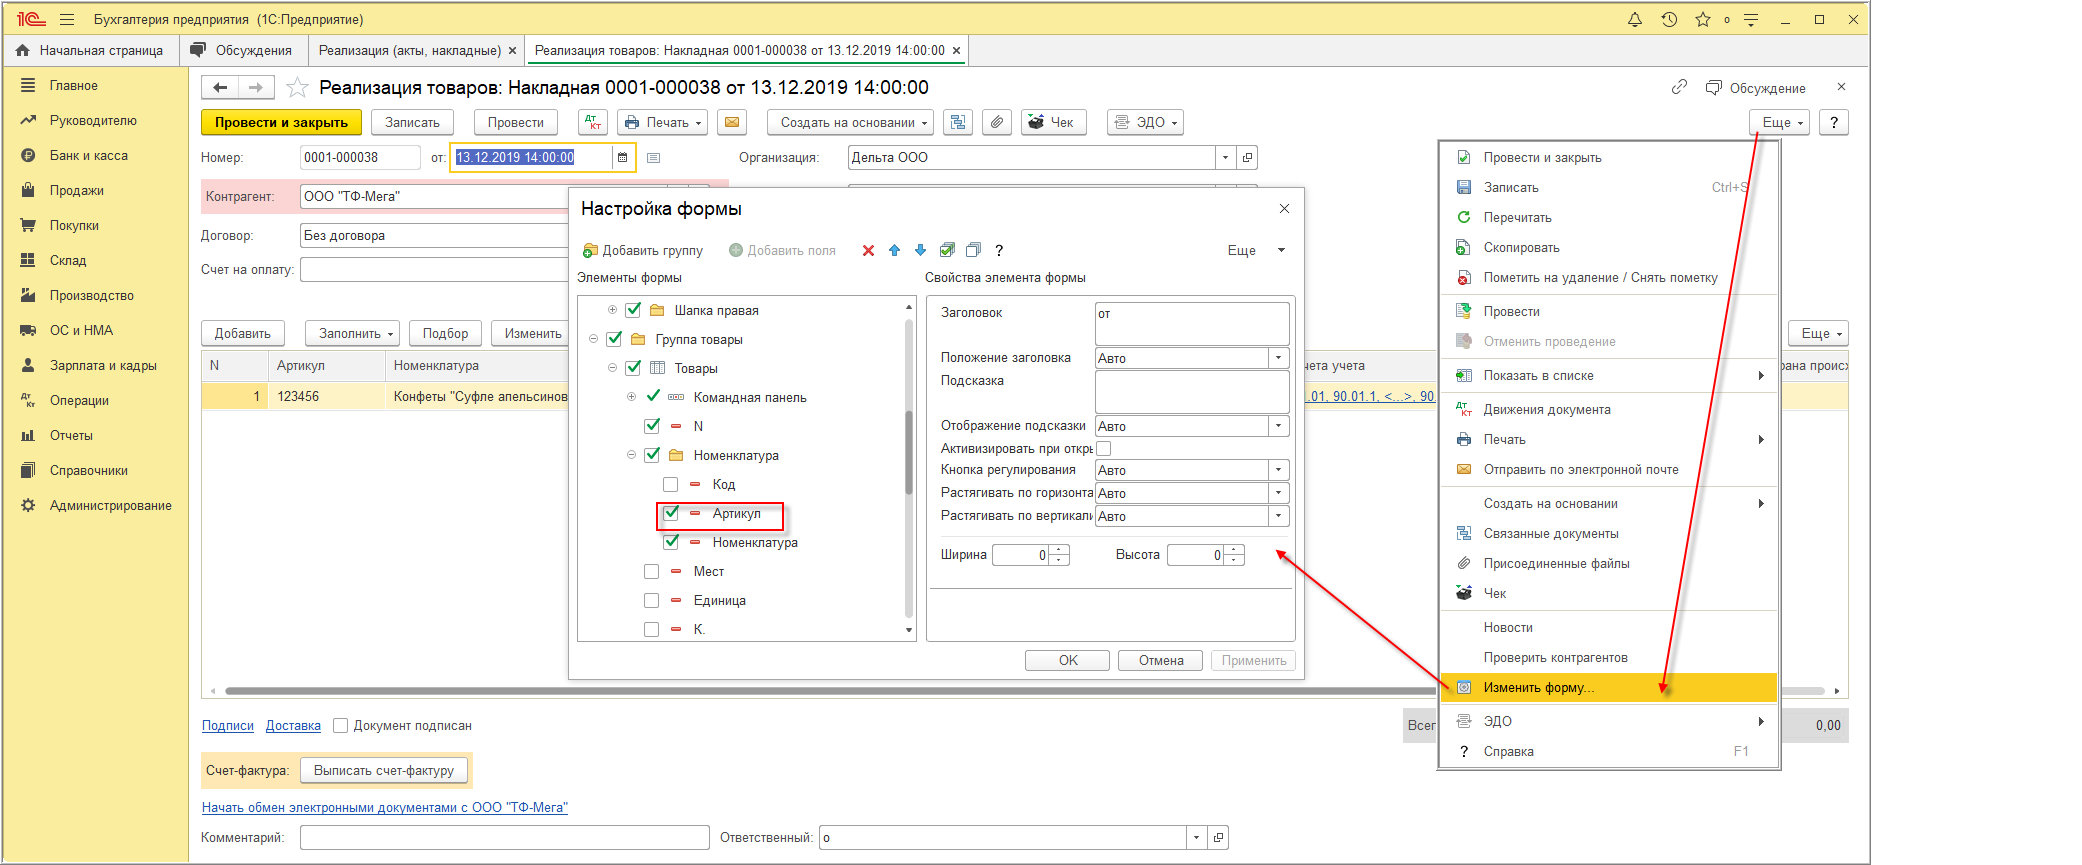This screenshot has width=2082, height=865.
Task: Uncheck all elements icon in Настройка формы
Action: (973, 250)
